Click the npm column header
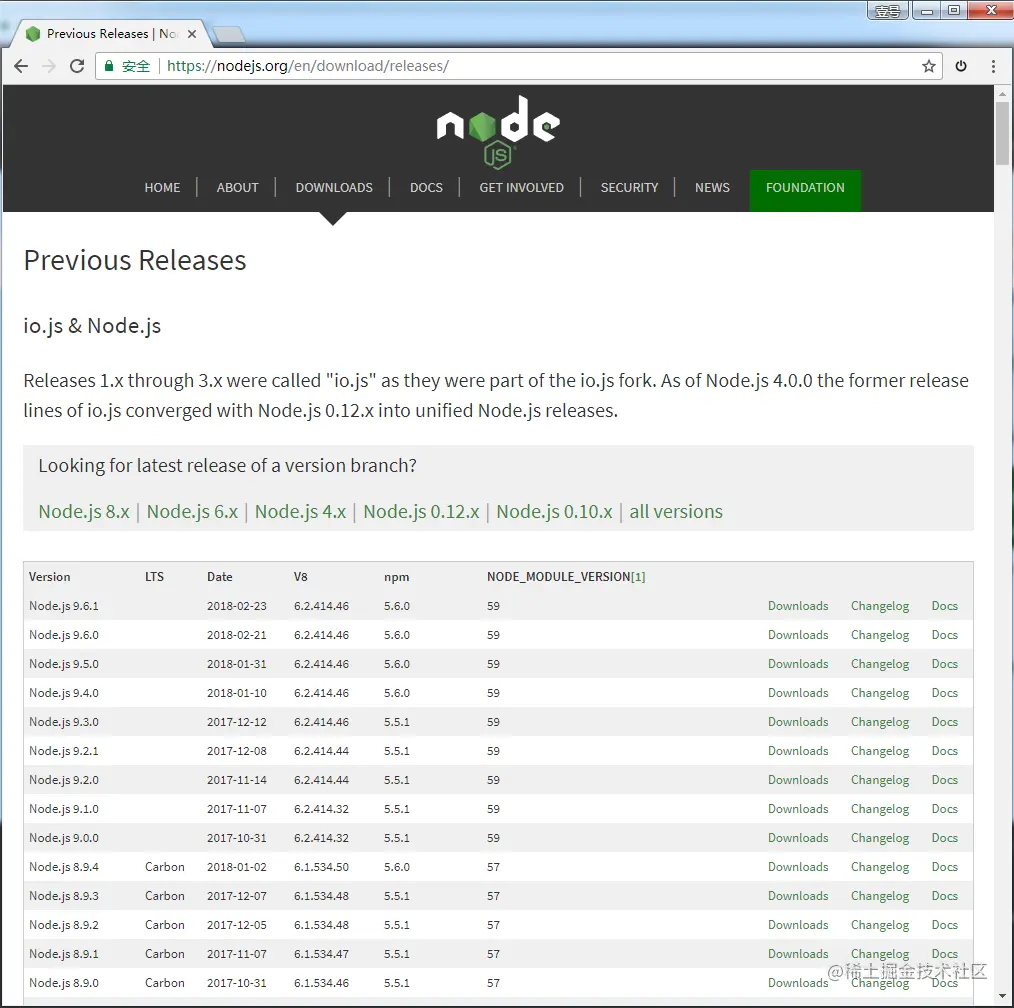 pyautogui.click(x=396, y=577)
